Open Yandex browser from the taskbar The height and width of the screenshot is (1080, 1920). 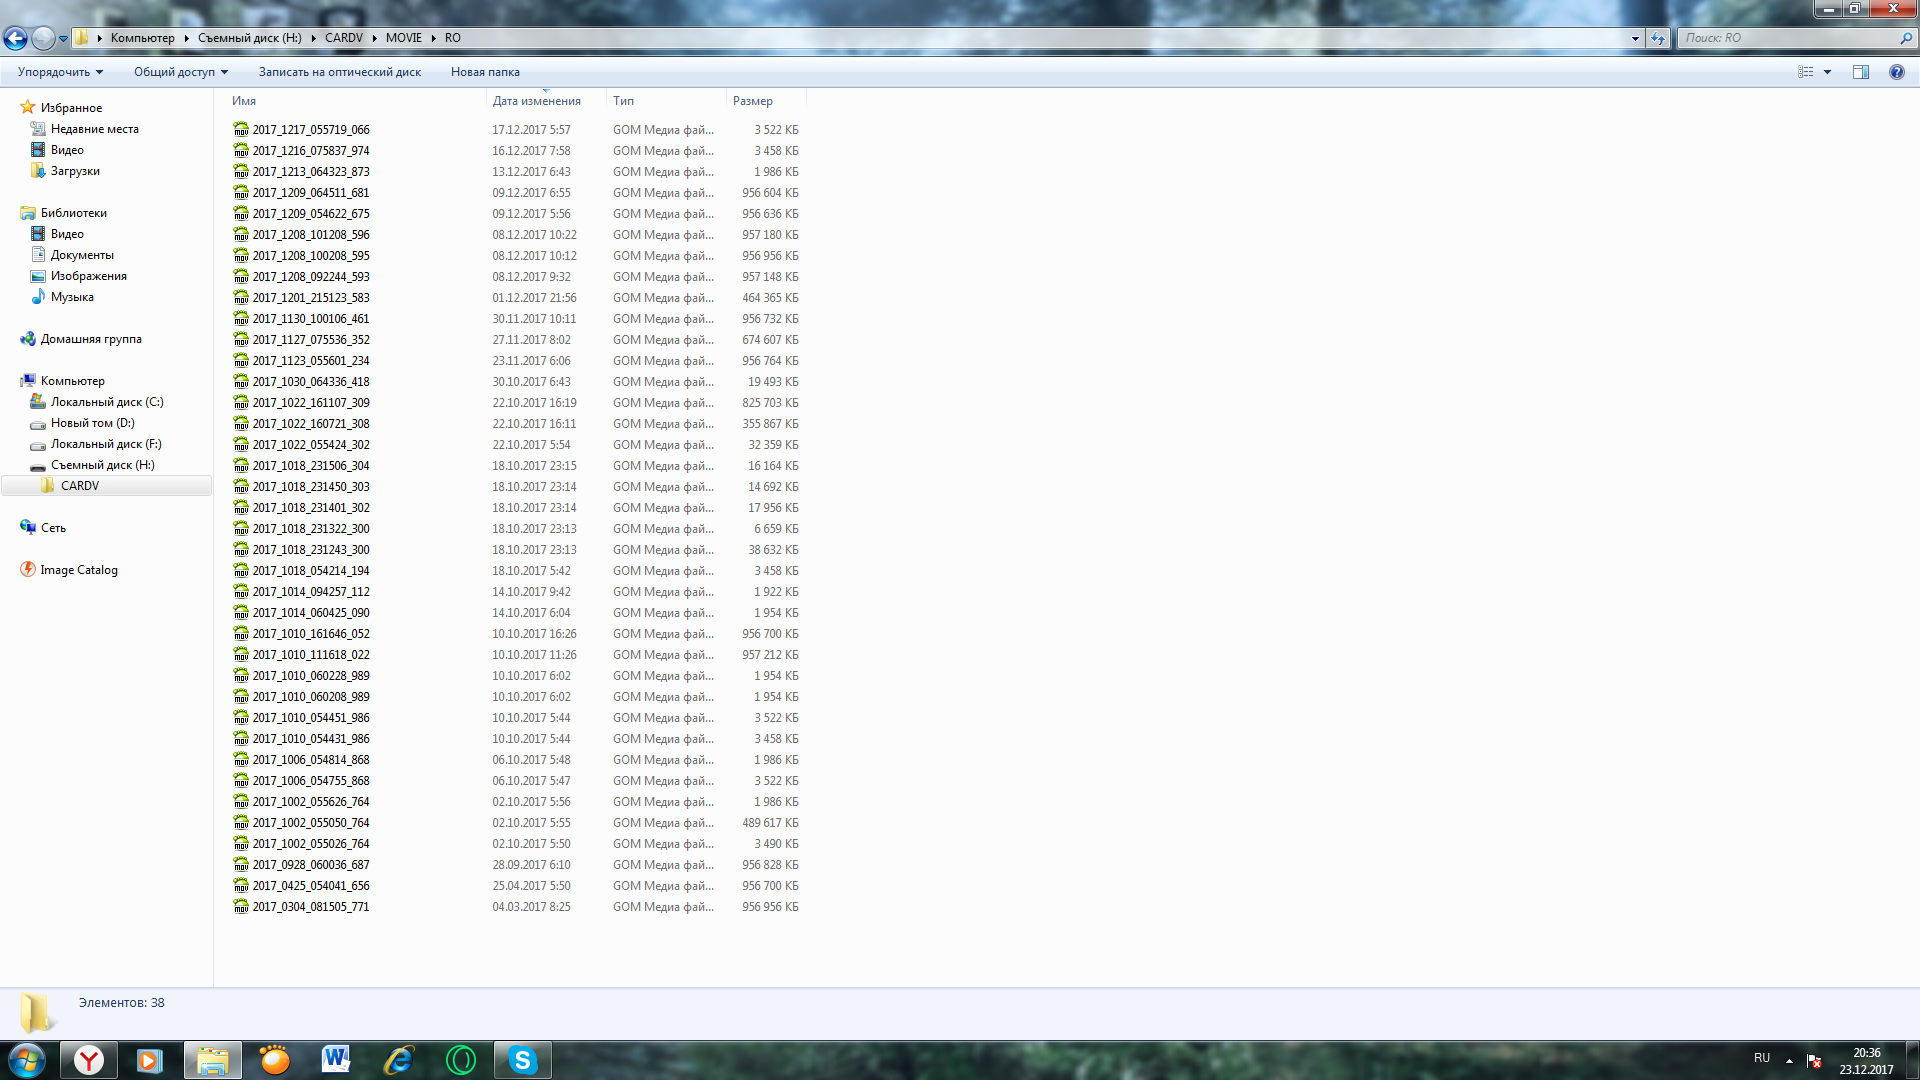pyautogui.click(x=89, y=1060)
